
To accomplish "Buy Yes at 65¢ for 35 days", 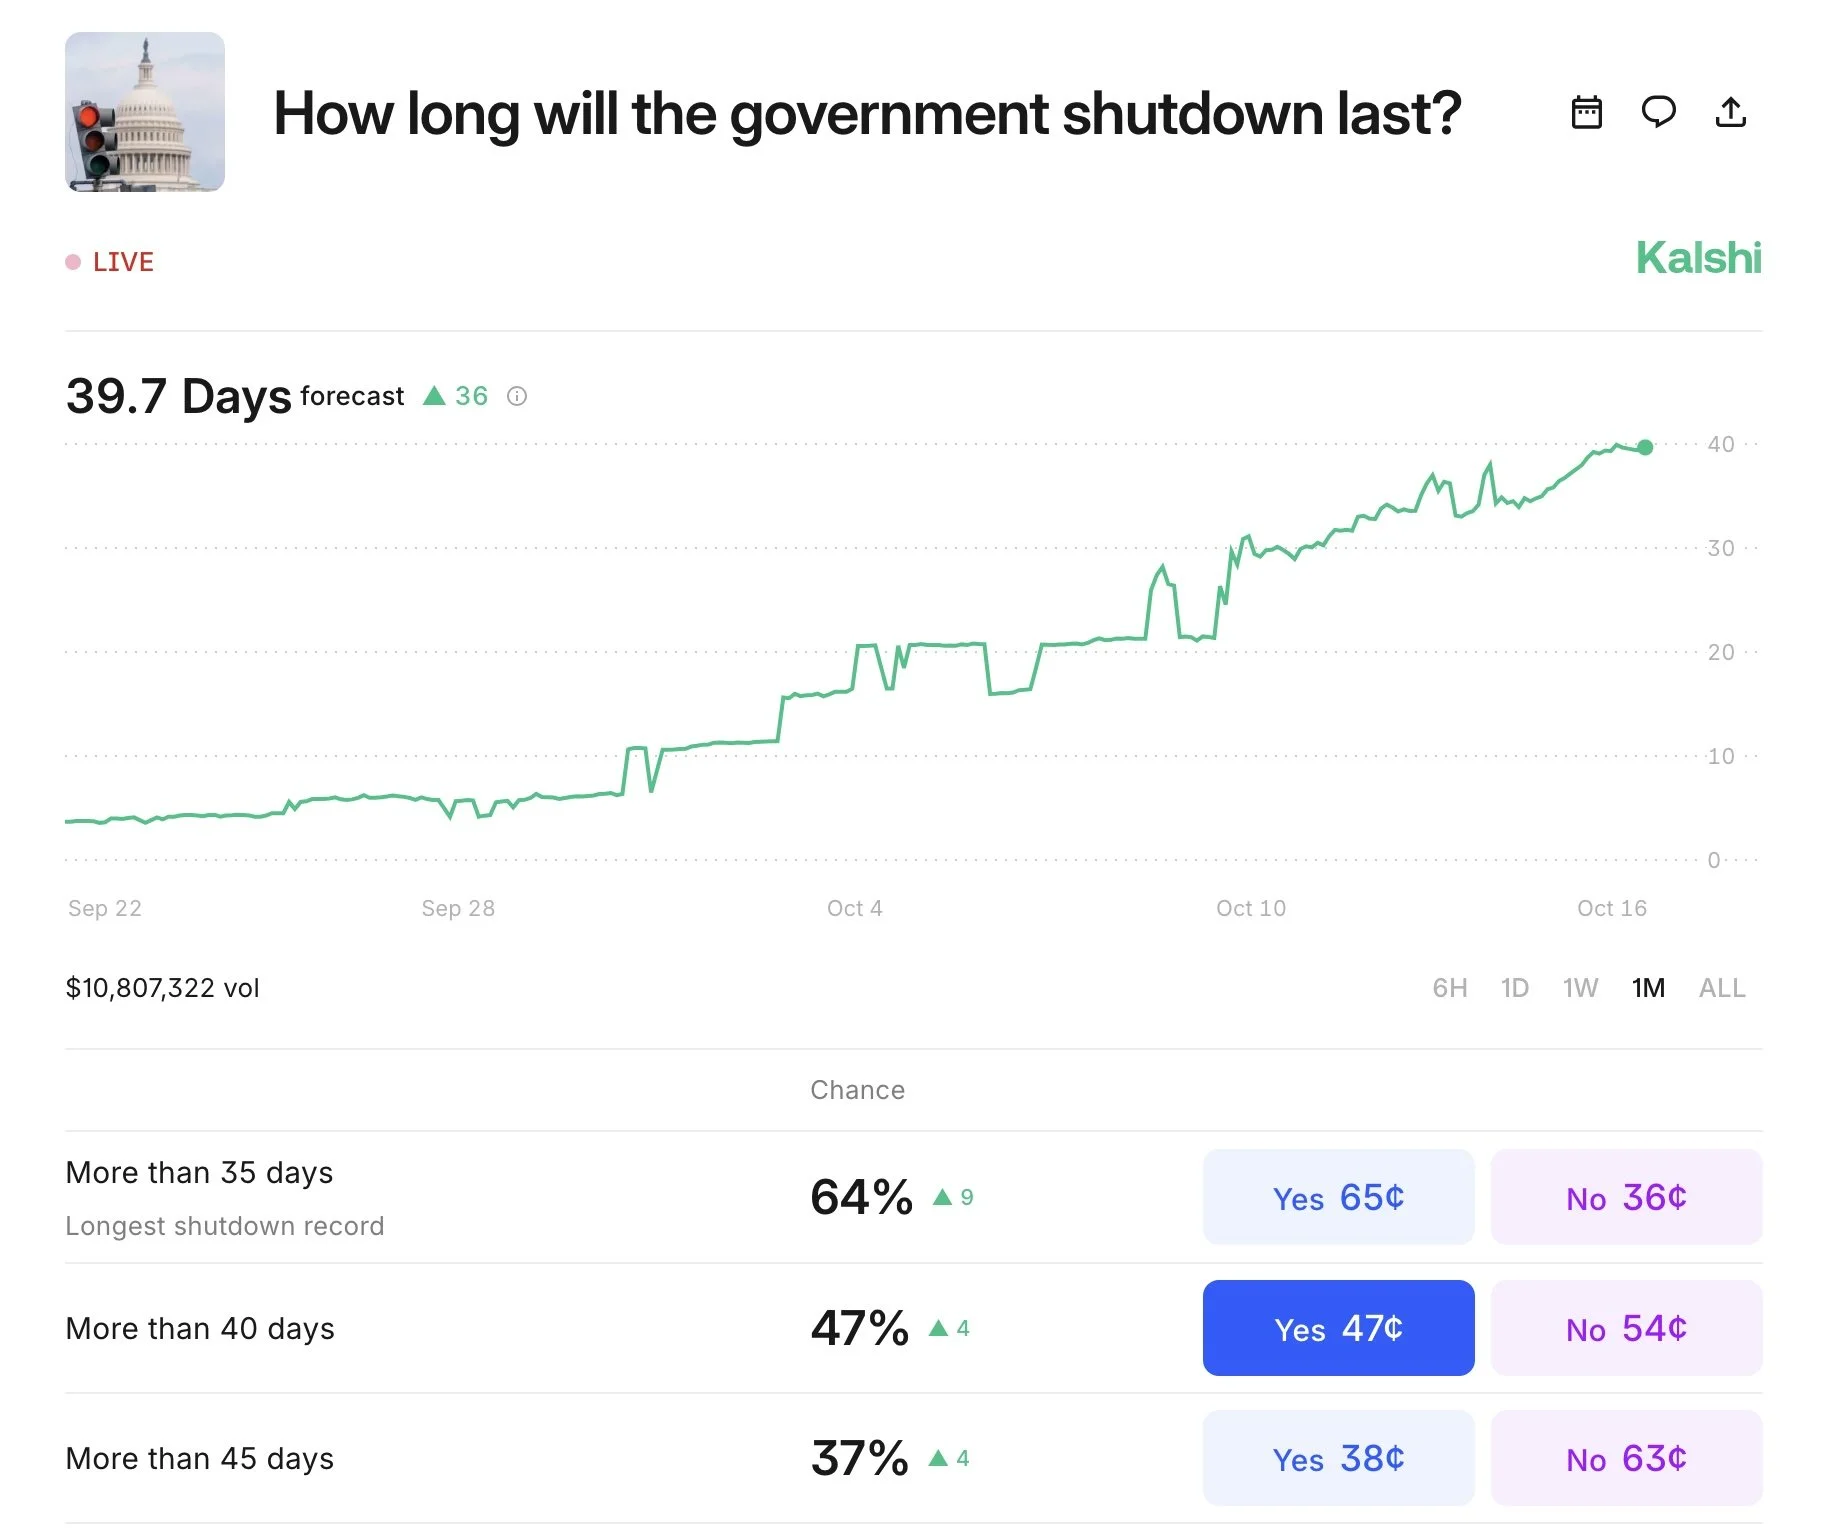I will click(x=1338, y=1197).
